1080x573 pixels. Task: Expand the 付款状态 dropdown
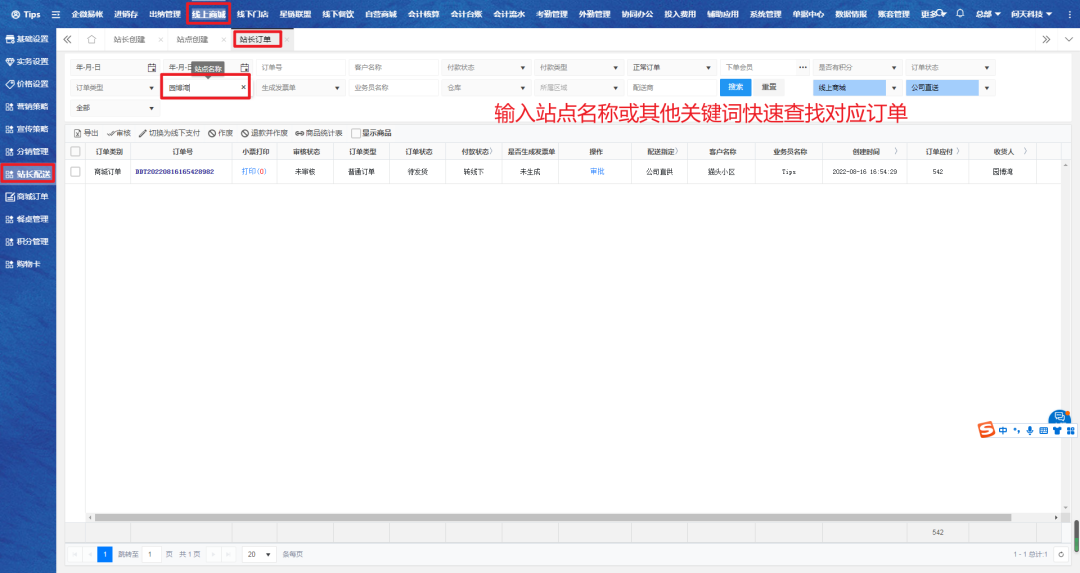(522, 68)
